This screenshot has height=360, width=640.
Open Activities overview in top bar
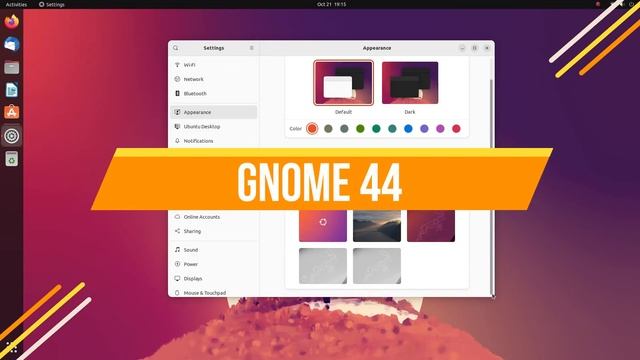coord(16,4)
